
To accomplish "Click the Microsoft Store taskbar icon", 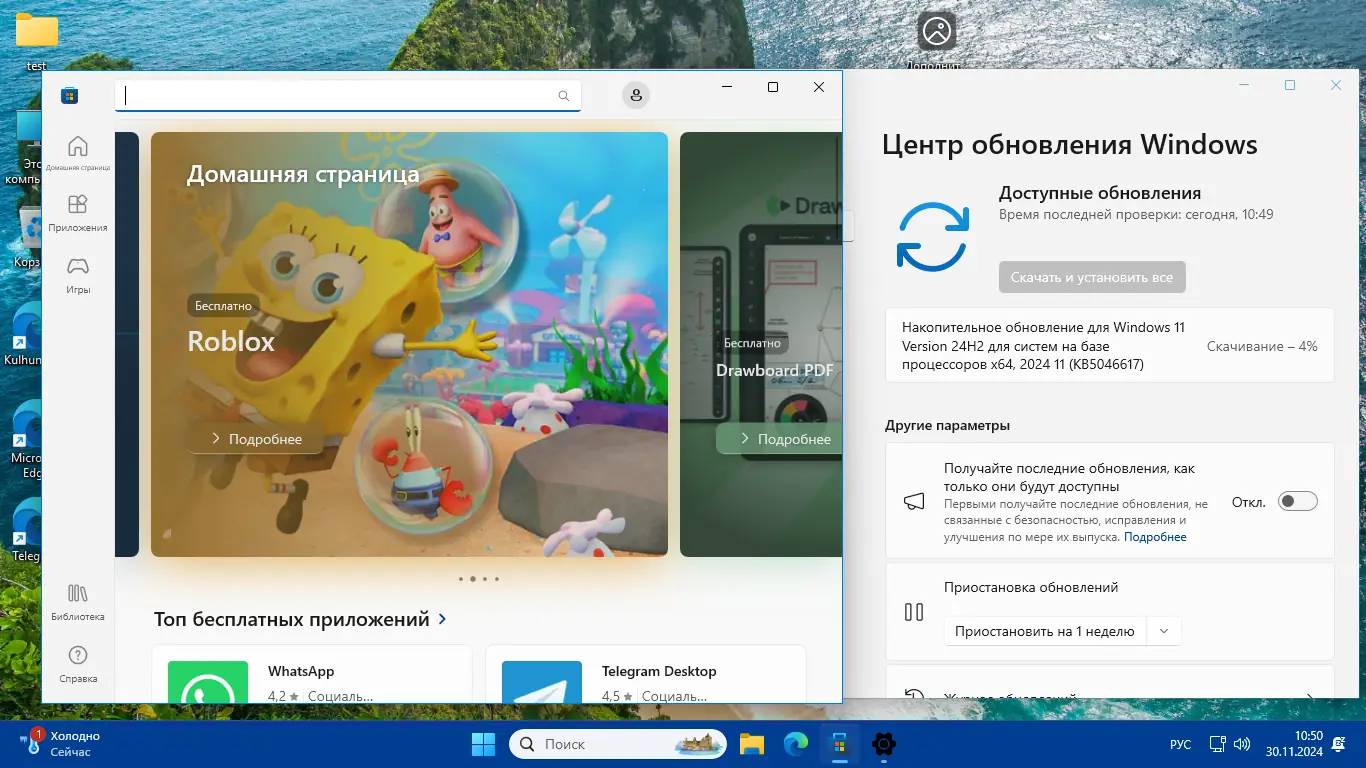I will click(x=840, y=744).
